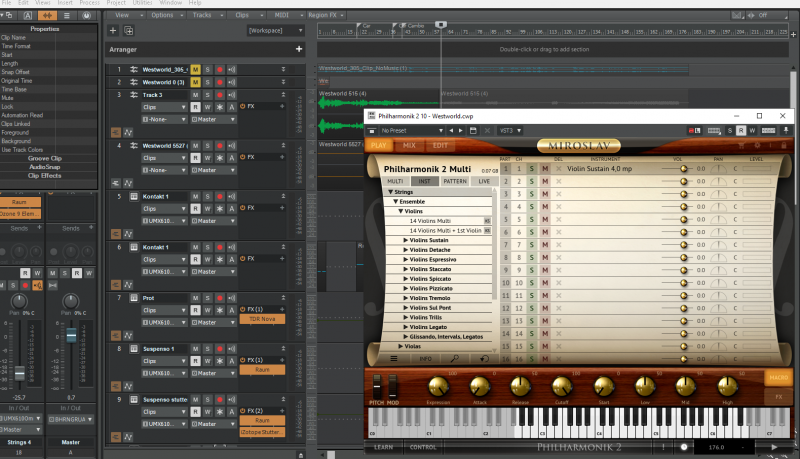Toggle automation Read on Westworld 5527 track
This screenshot has height=459, width=800.
195,158
